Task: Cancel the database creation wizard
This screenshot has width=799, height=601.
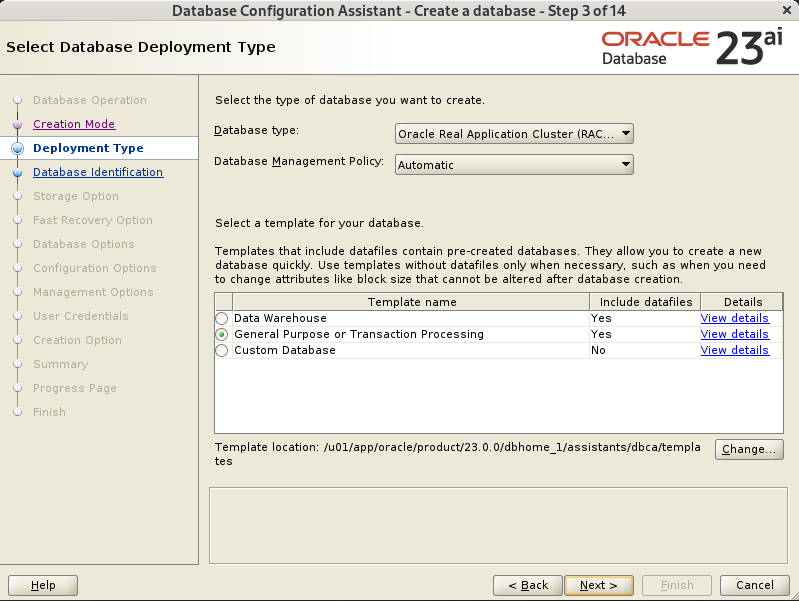Action: [x=755, y=585]
